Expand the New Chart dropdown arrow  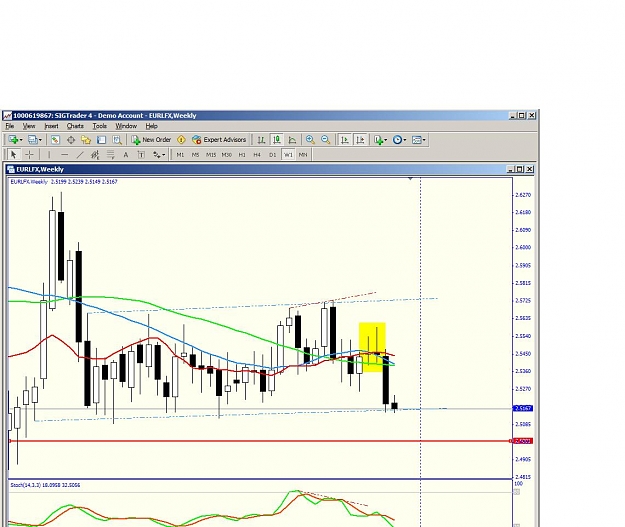pyautogui.click(x=21, y=140)
